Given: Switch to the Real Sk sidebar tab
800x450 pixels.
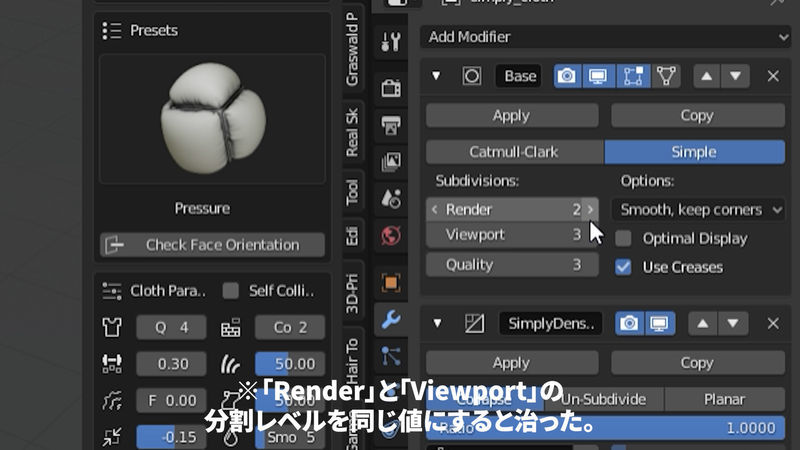Looking at the screenshot, I should [352, 132].
